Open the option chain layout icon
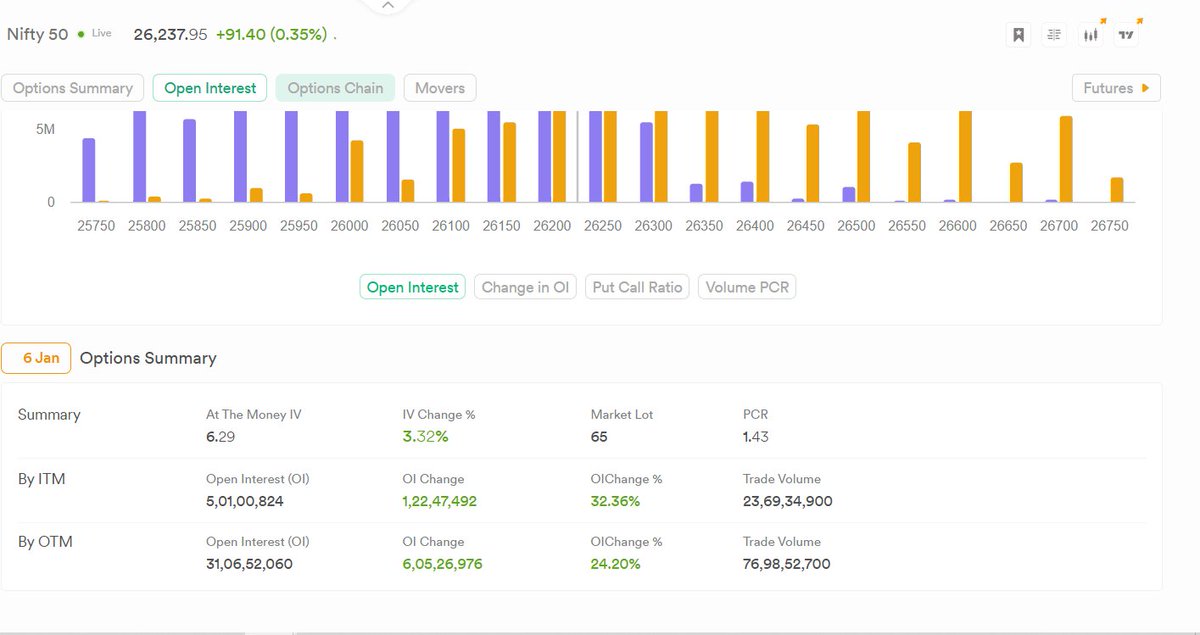This screenshot has width=1200, height=635. [x=1054, y=35]
